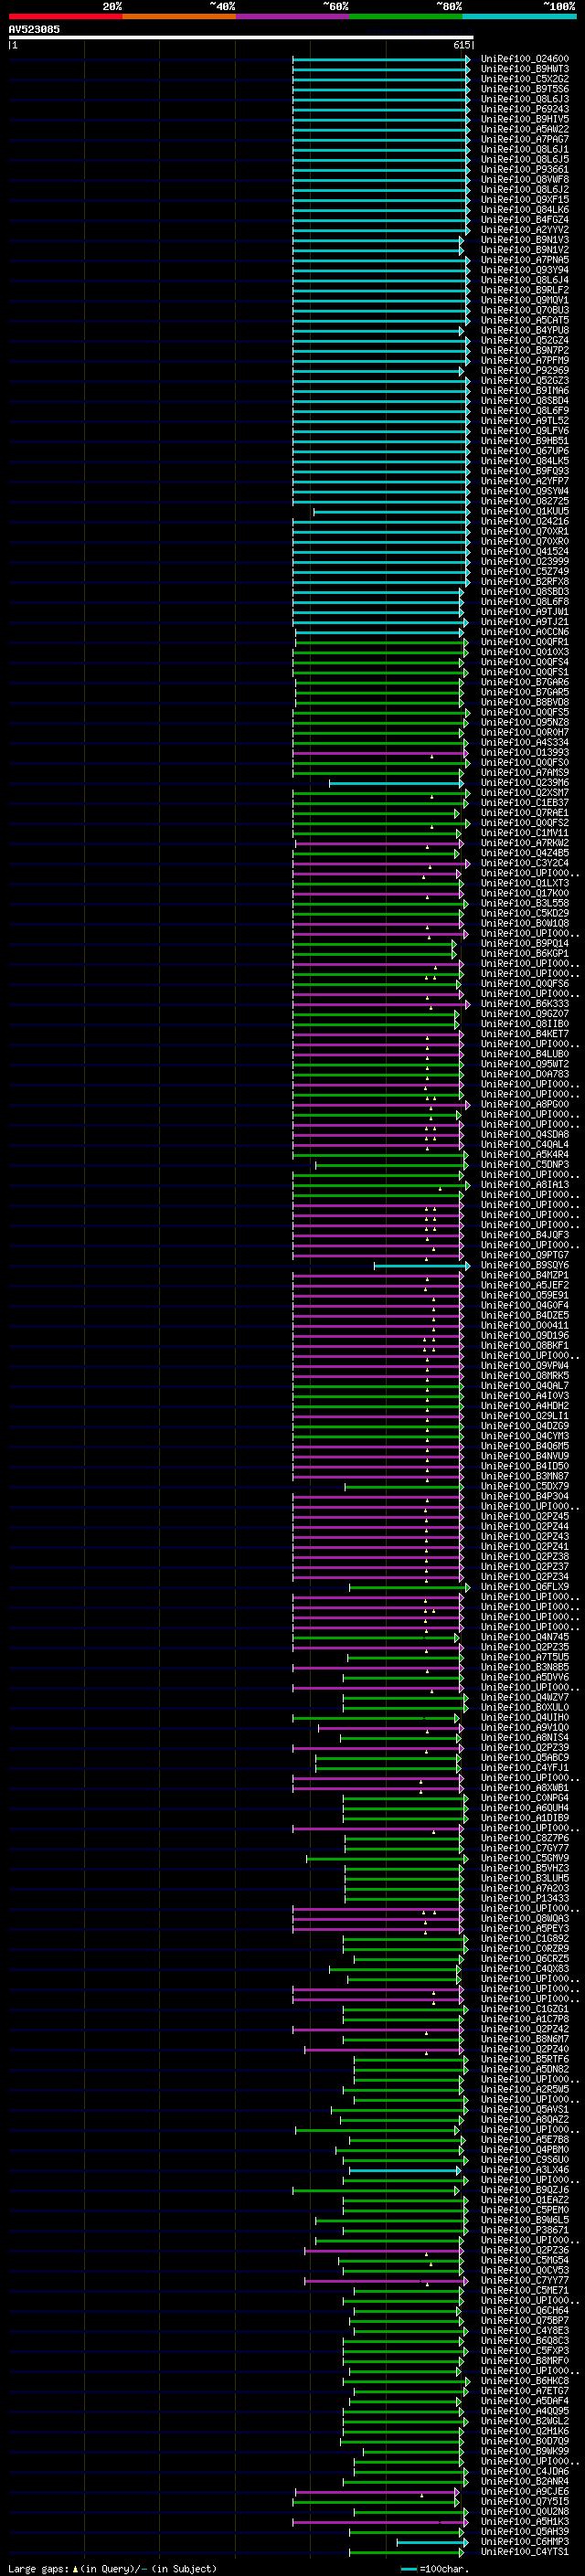Viewport: 585px width, 2576px height.
Task: Select the label UniRef100_Q2PZ34
Action: click(525, 1577)
